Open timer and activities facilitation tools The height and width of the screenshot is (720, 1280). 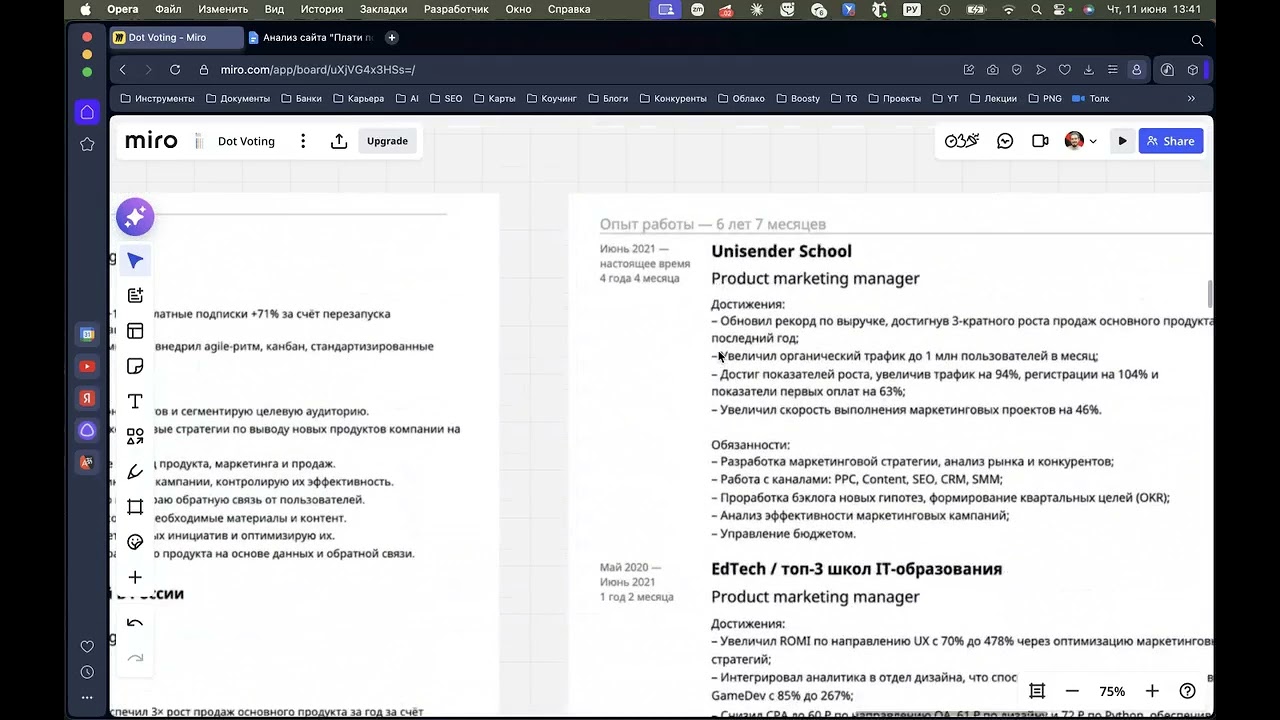tap(962, 141)
